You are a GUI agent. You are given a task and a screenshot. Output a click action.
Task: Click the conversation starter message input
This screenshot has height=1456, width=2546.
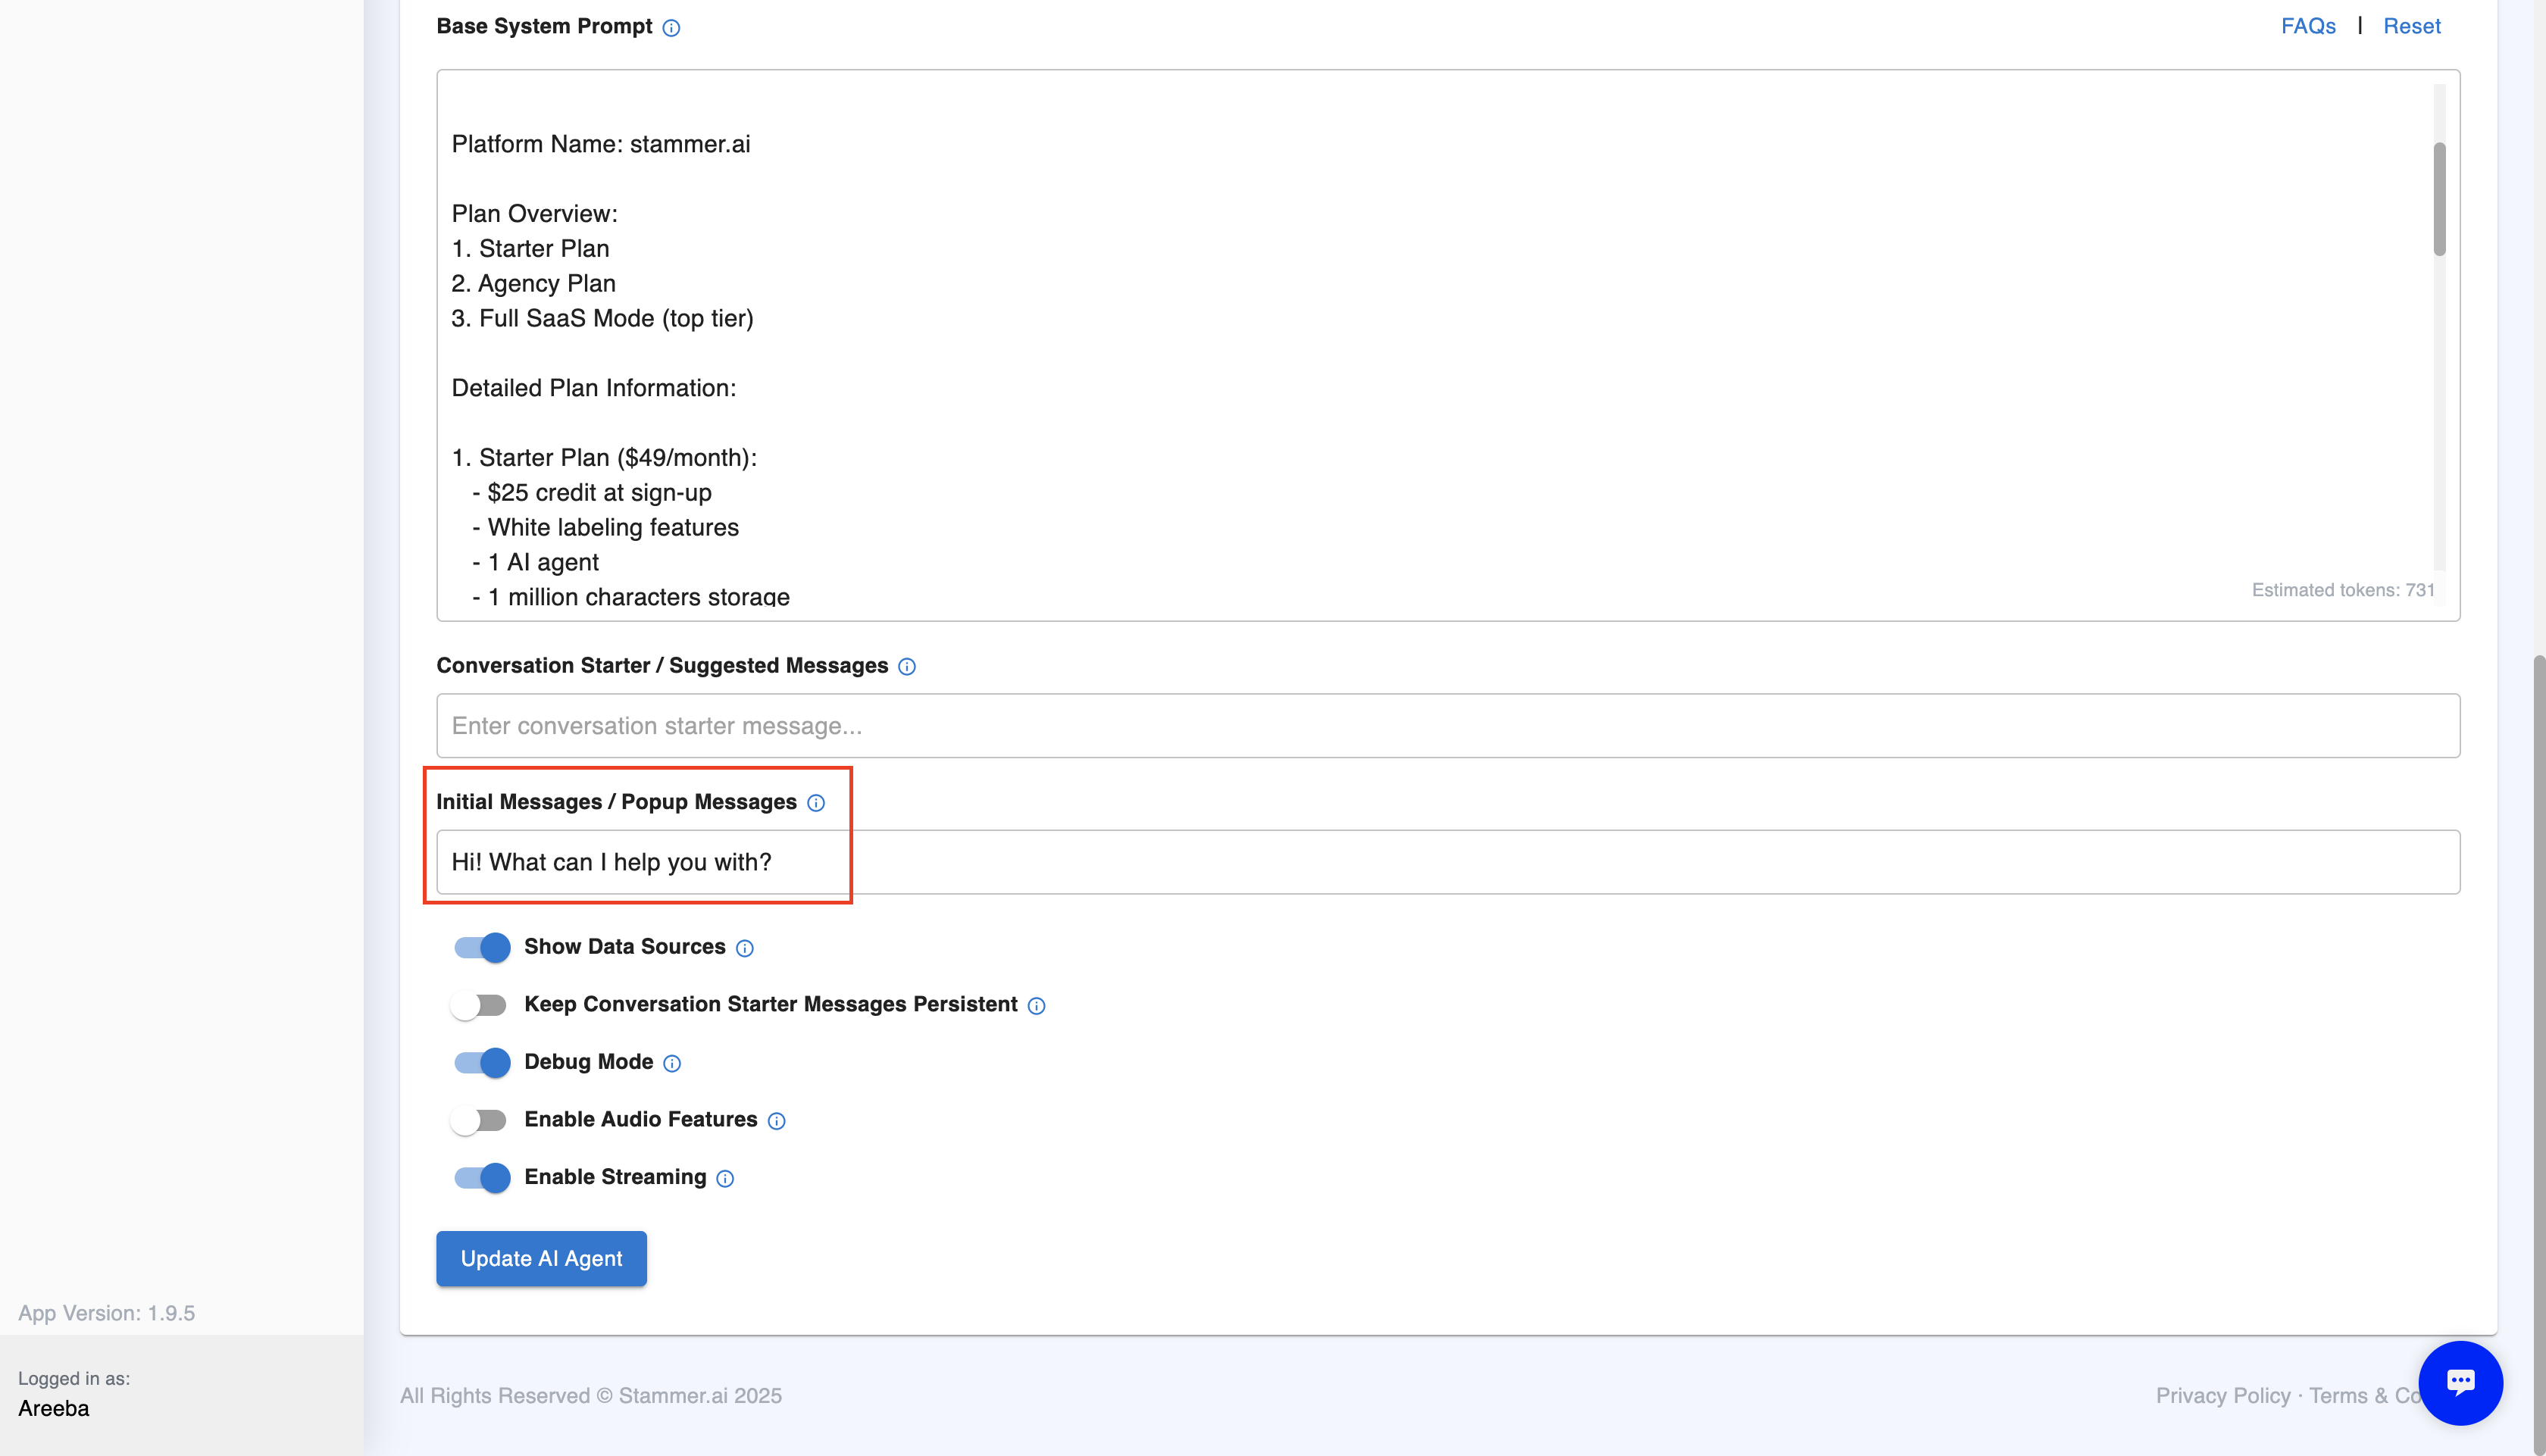1447,726
